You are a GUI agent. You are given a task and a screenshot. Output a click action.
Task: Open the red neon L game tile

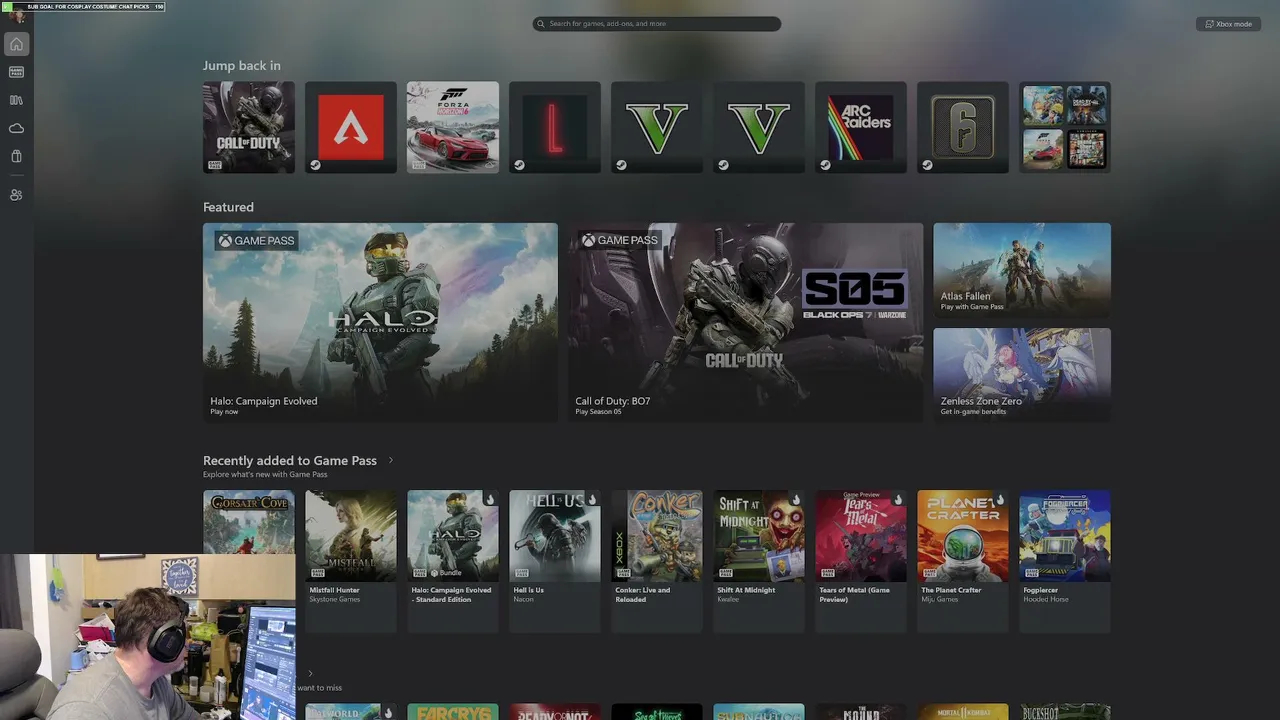click(555, 127)
